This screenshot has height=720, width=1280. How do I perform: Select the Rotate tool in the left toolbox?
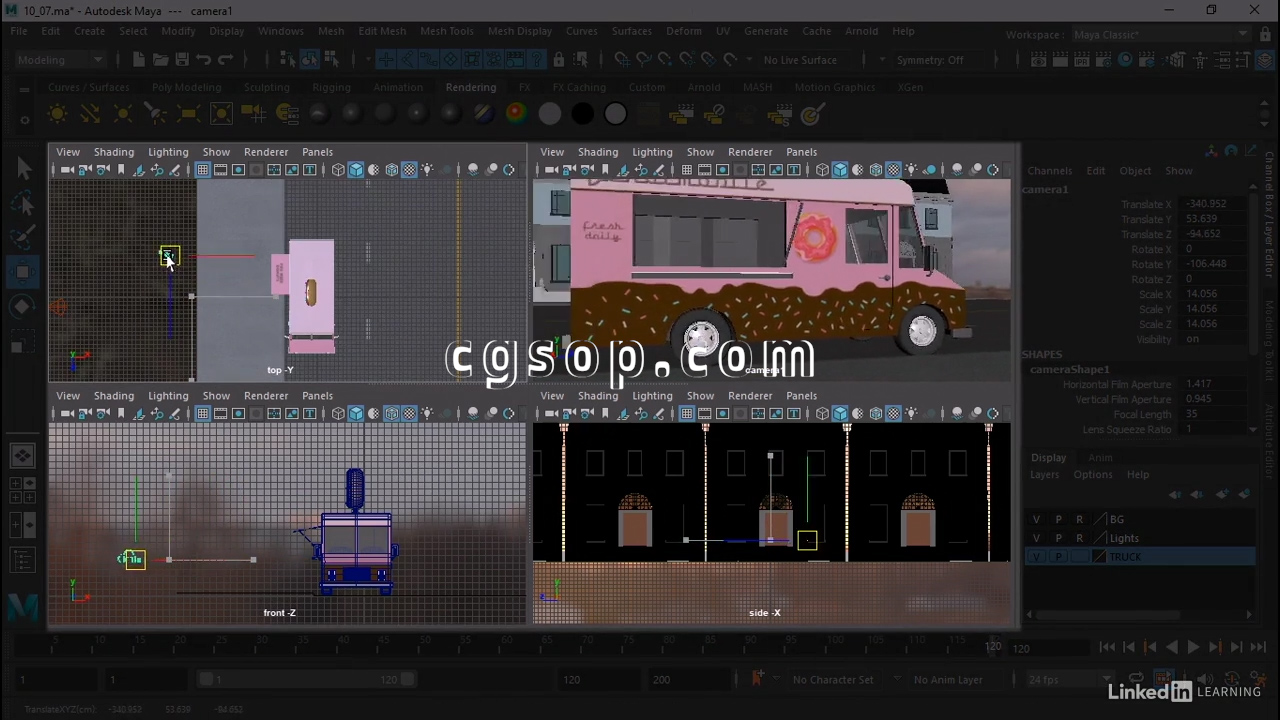coord(23,307)
